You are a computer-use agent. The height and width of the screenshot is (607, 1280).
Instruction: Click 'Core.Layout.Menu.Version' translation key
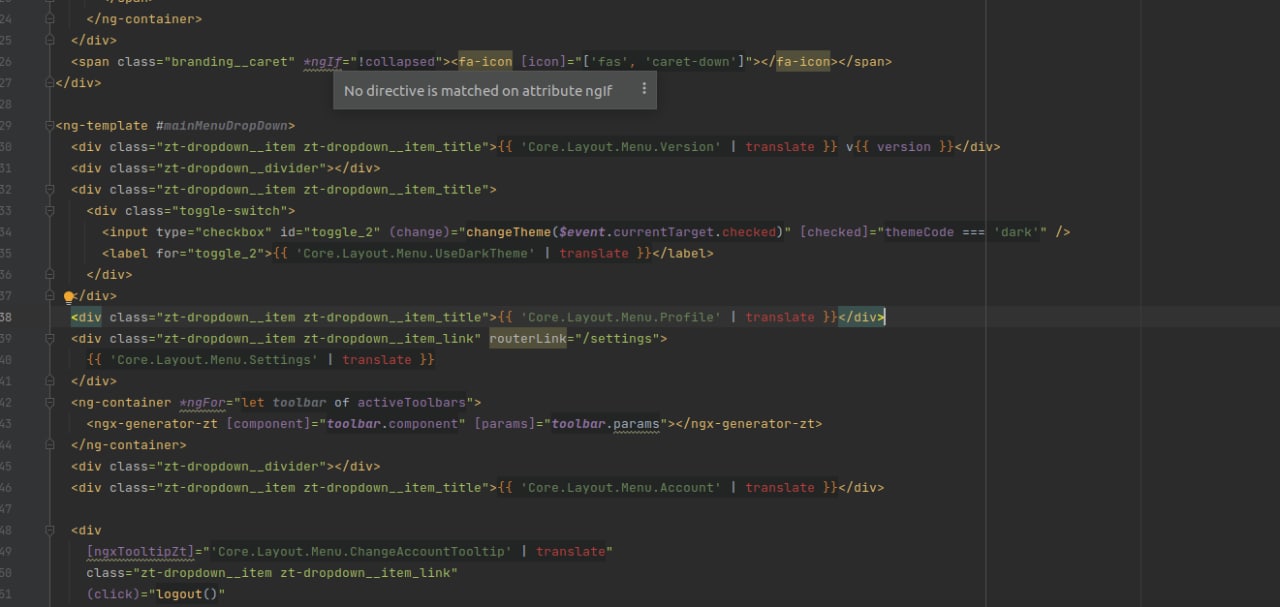click(x=620, y=147)
